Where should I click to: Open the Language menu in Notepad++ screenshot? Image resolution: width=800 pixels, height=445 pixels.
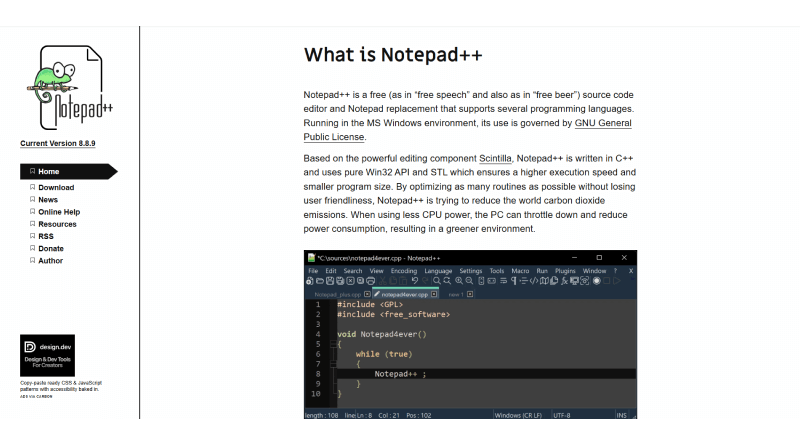click(438, 271)
